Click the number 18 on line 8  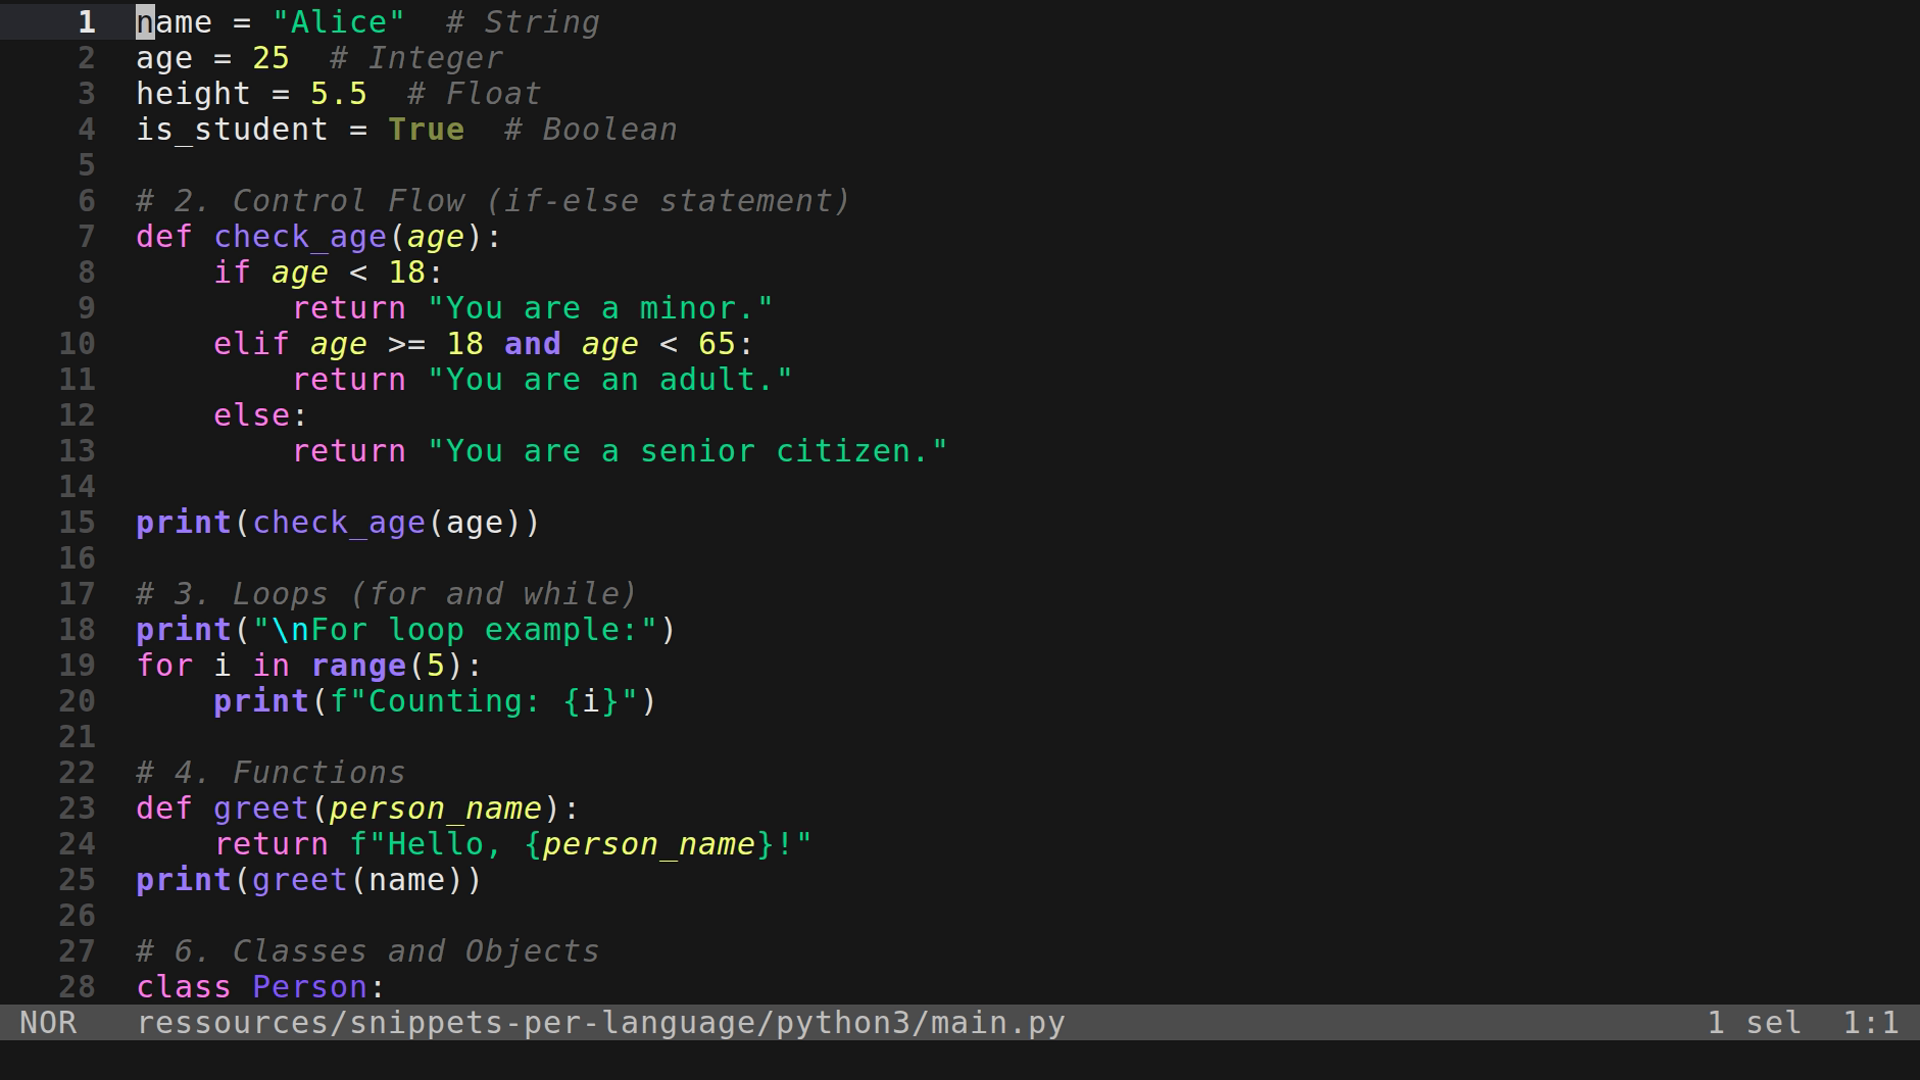[x=407, y=272]
